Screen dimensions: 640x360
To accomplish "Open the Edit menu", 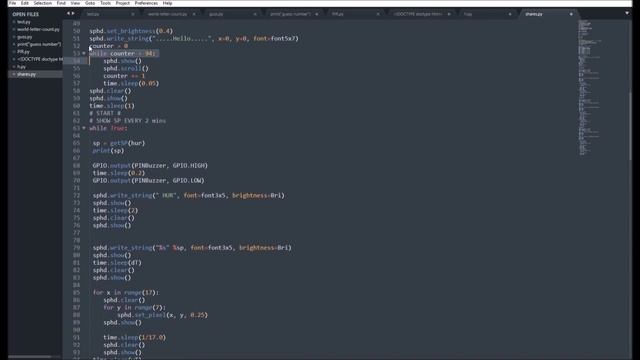I will pyautogui.click(x=24, y=3).
